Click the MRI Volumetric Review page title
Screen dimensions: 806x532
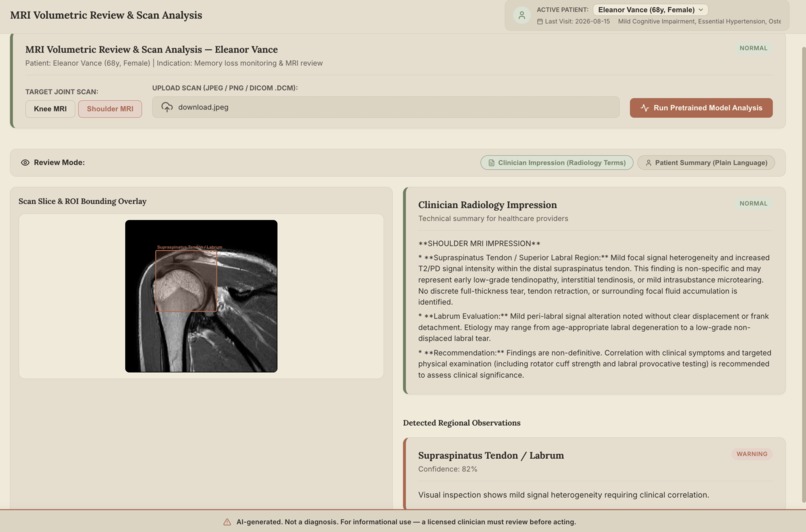click(x=106, y=15)
